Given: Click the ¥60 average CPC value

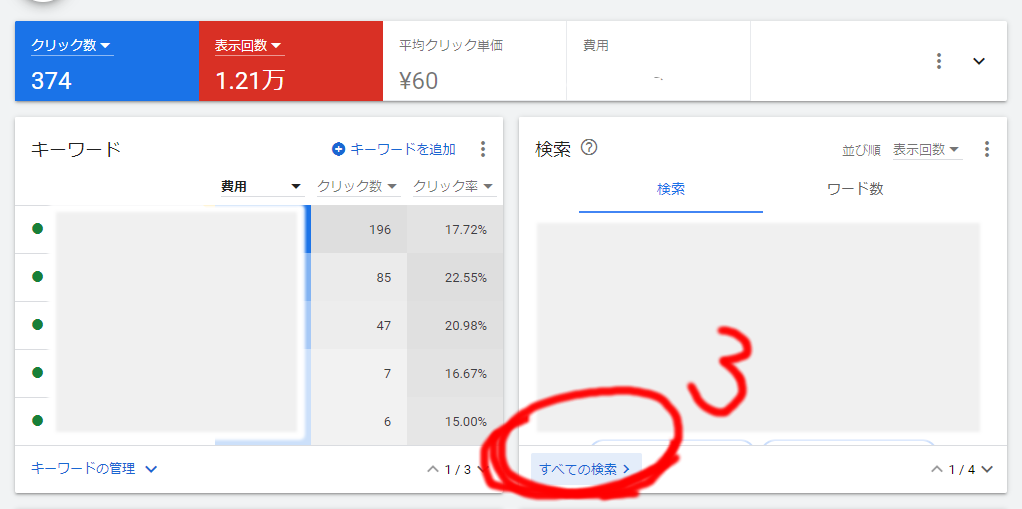Looking at the screenshot, I should 418,81.
